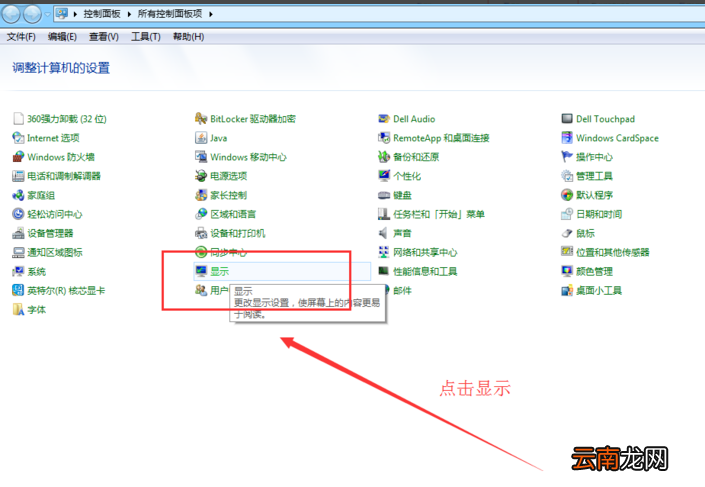Open 鼠标 link

point(585,233)
